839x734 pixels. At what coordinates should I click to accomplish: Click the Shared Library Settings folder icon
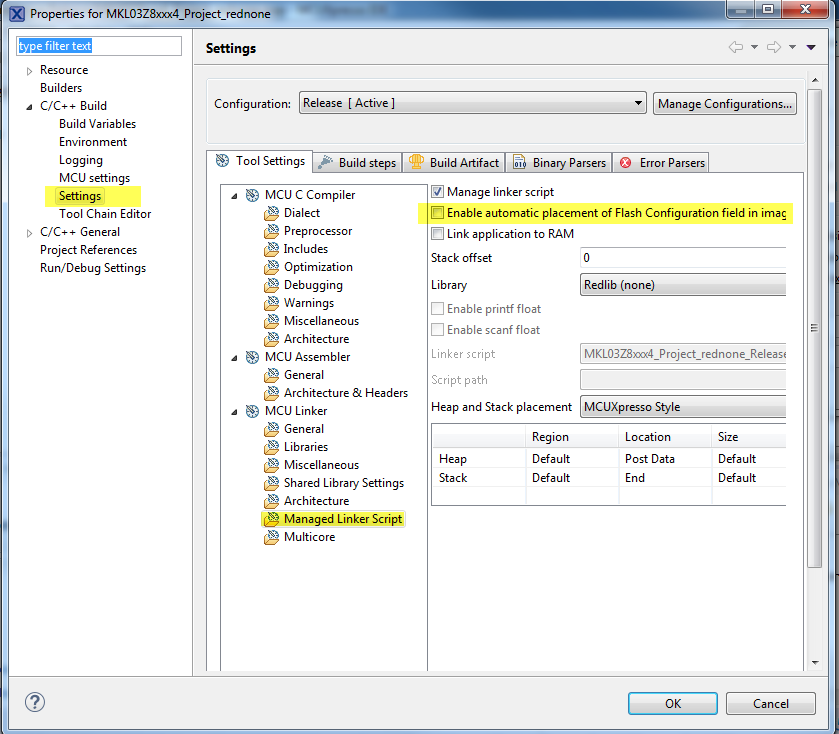pyautogui.click(x=272, y=483)
